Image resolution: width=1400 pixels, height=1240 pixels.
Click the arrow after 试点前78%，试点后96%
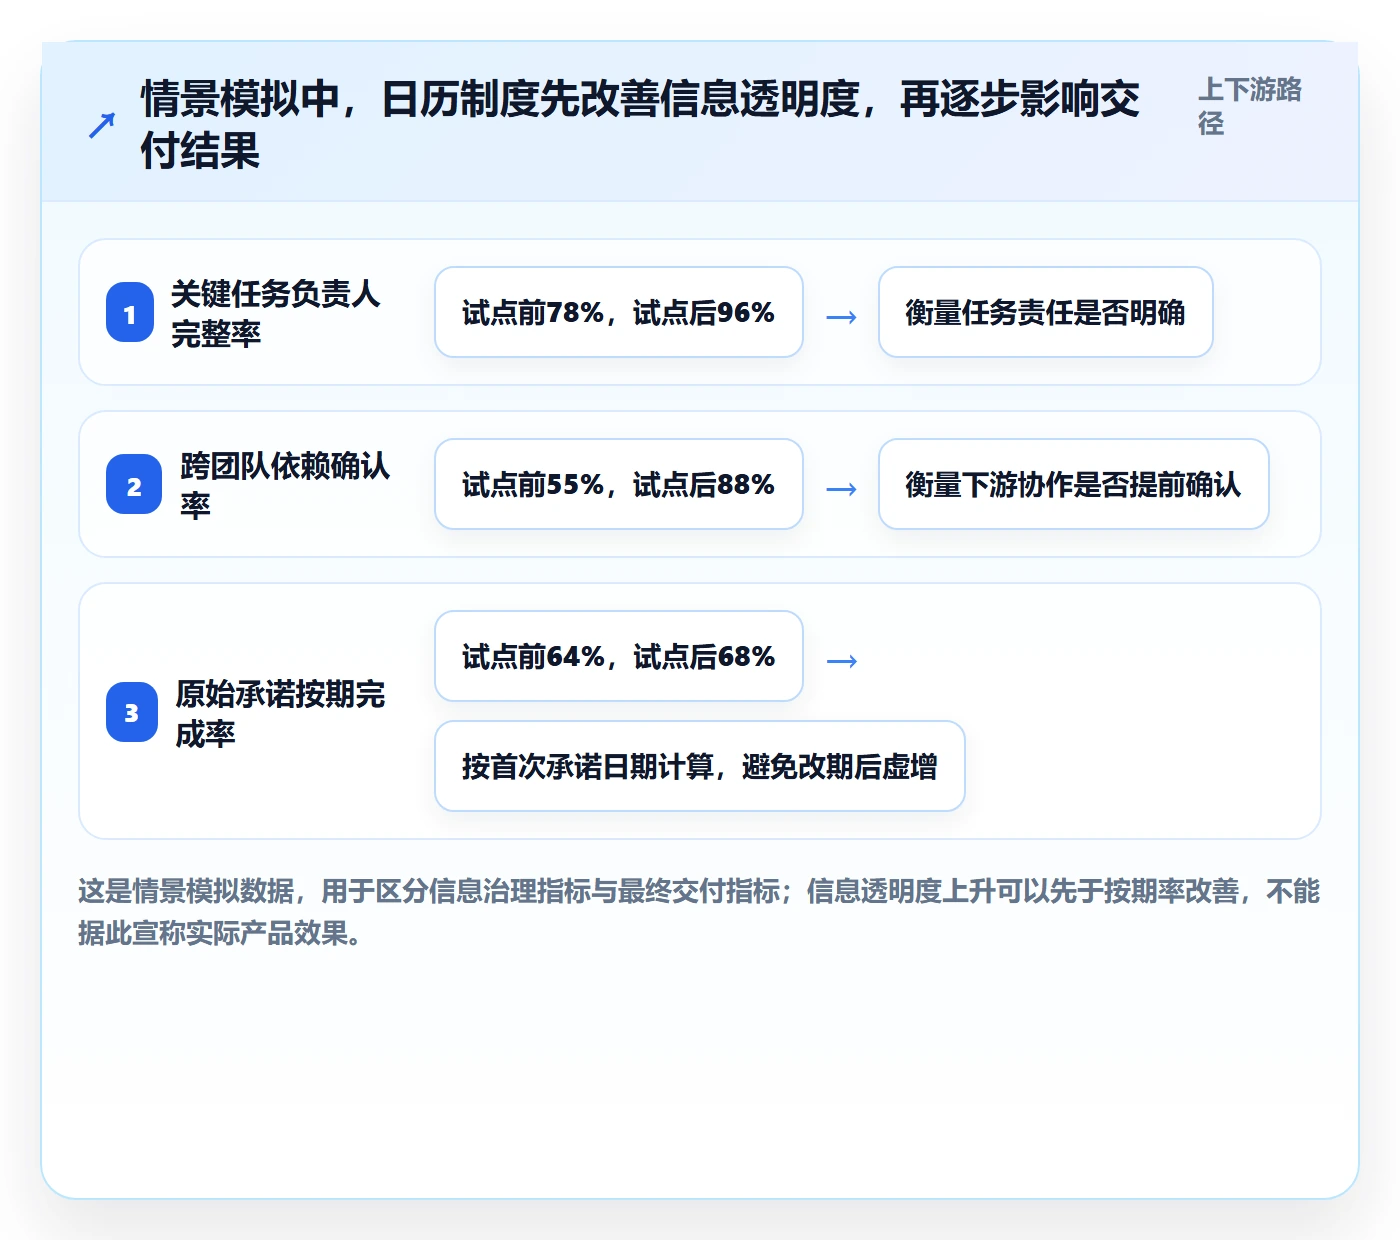coord(841,317)
